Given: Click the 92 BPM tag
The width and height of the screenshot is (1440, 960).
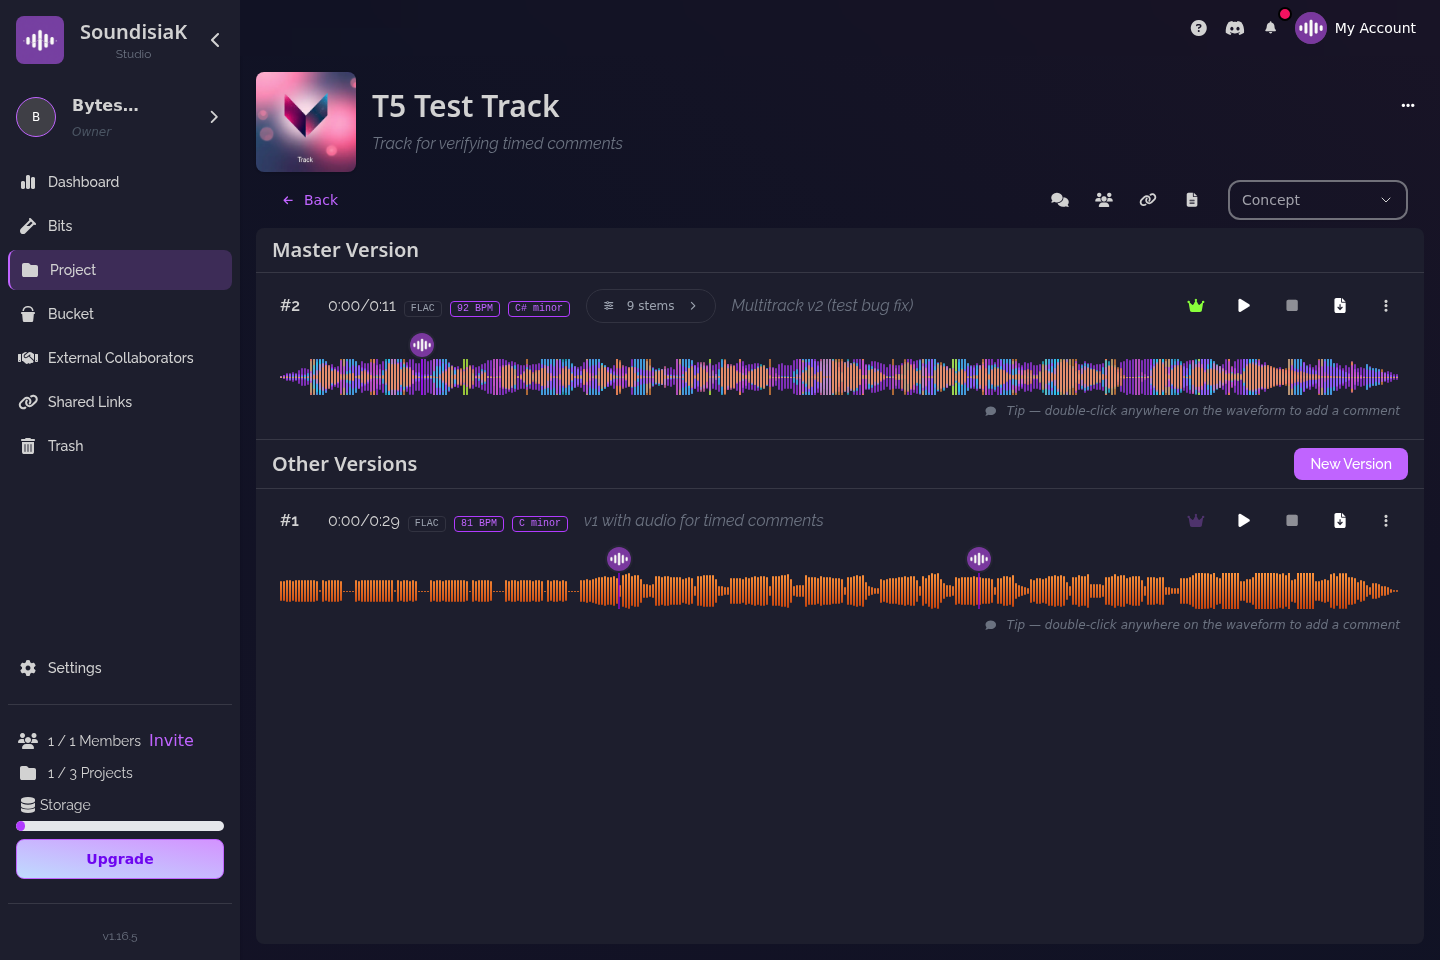Looking at the screenshot, I should coord(475,308).
